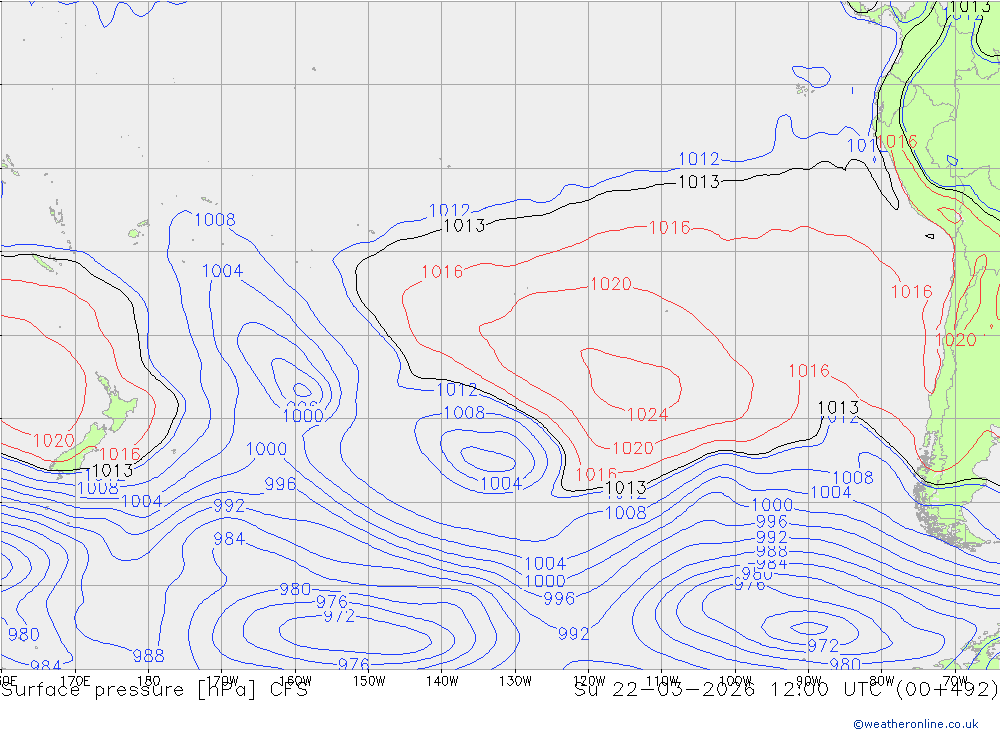
Task: Select the 100W longitude axis label
Action: coord(735,681)
